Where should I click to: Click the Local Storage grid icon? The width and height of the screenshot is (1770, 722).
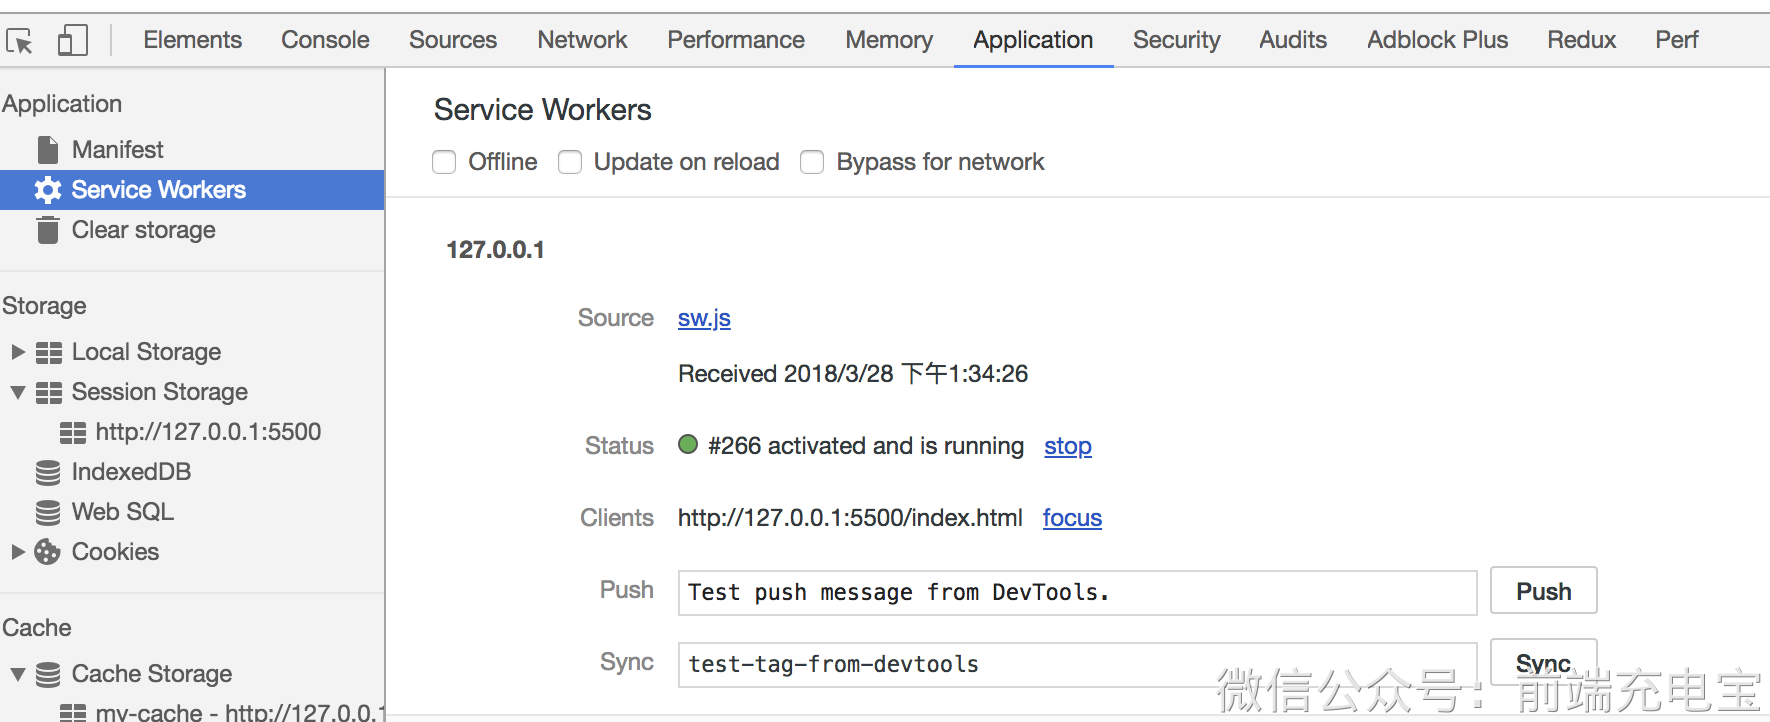coord(49,352)
